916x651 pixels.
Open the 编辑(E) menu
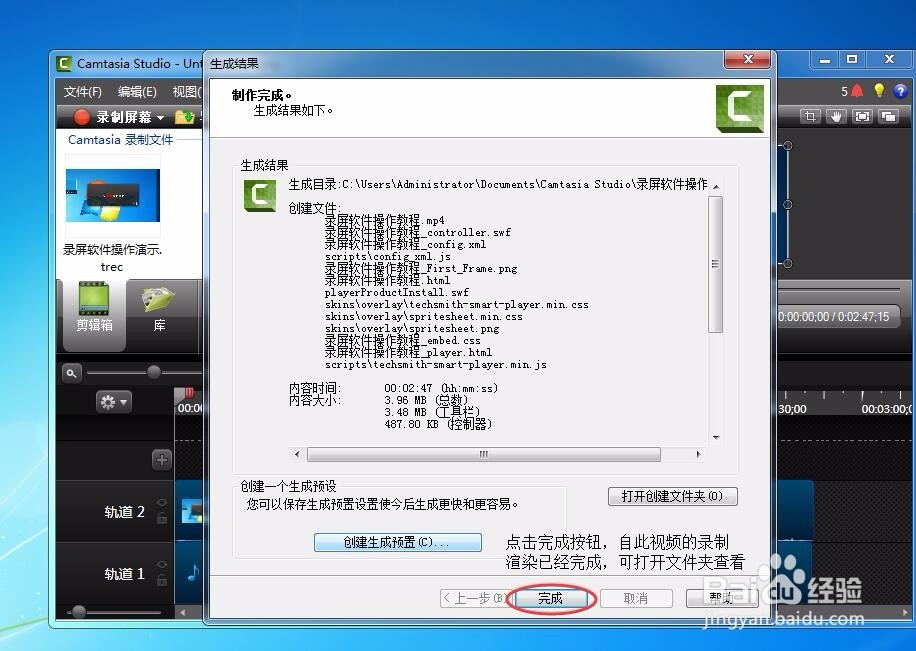[137, 92]
